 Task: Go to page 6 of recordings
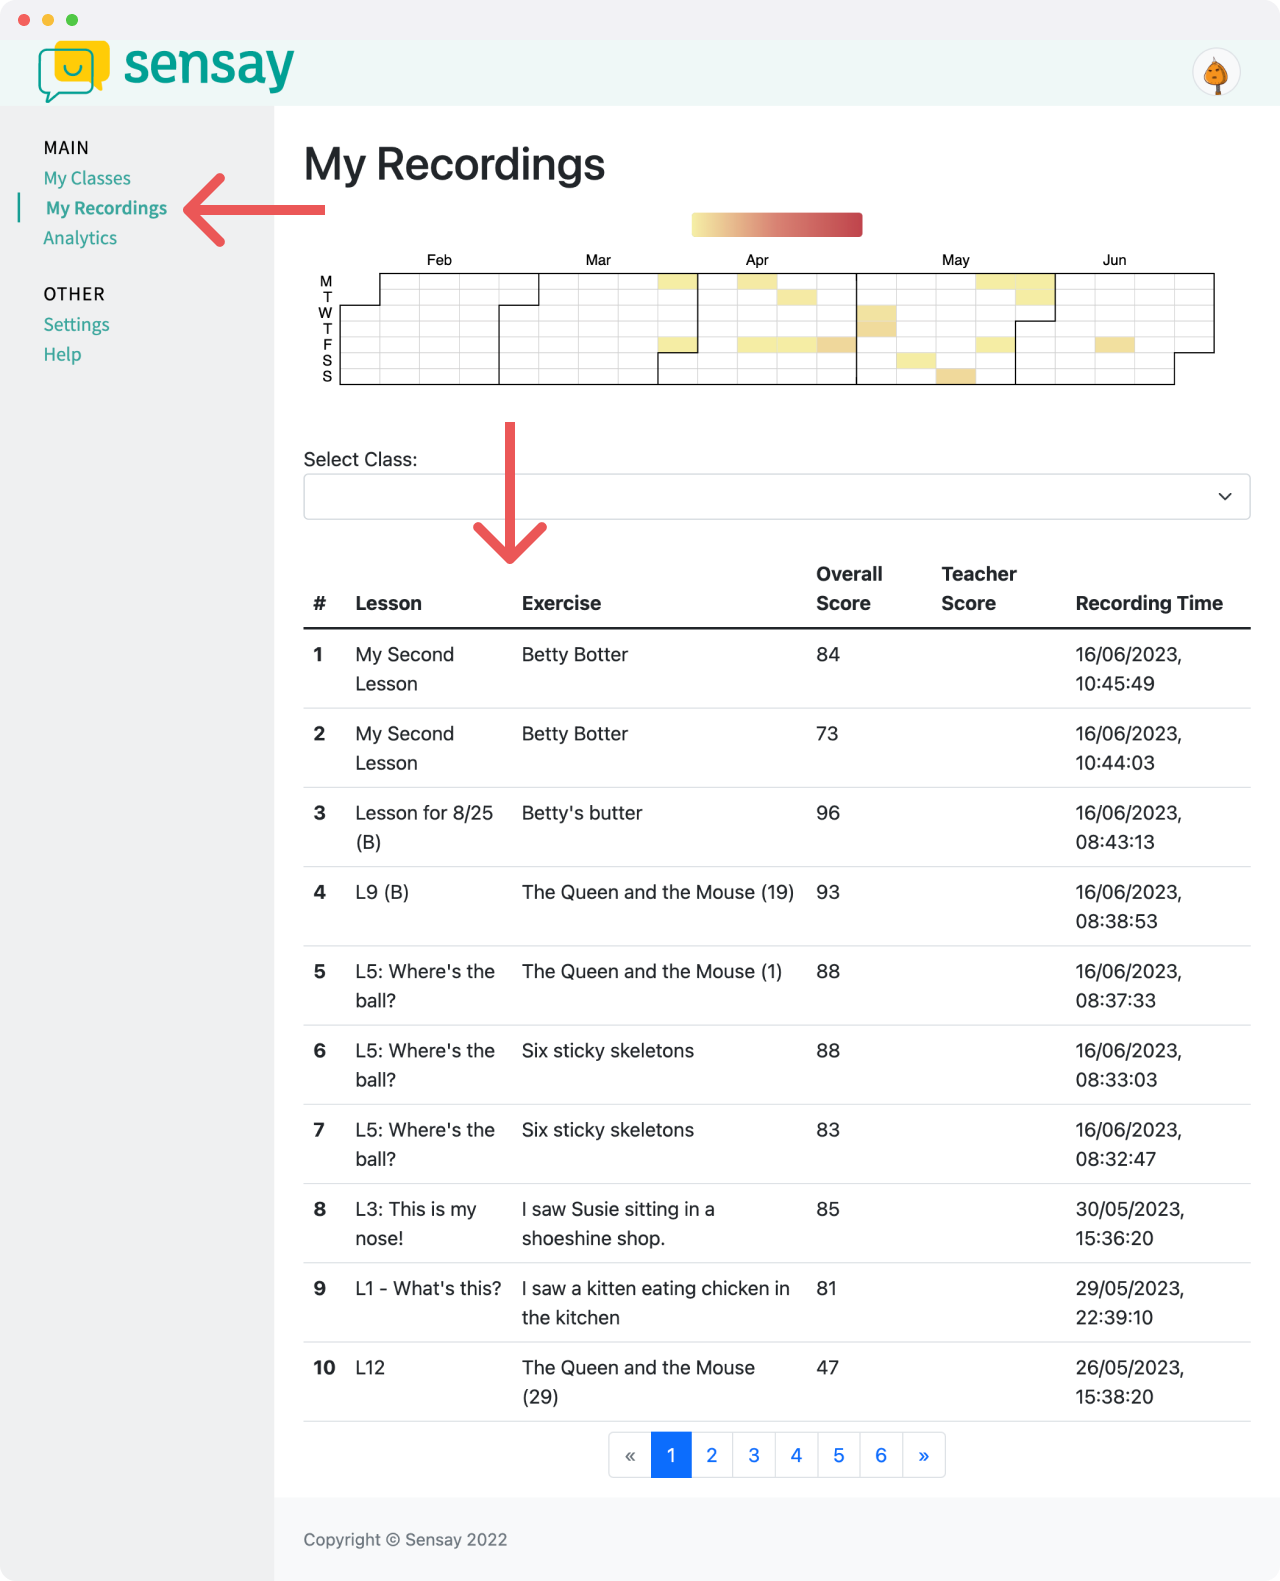pyautogui.click(x=881, y=1455)
